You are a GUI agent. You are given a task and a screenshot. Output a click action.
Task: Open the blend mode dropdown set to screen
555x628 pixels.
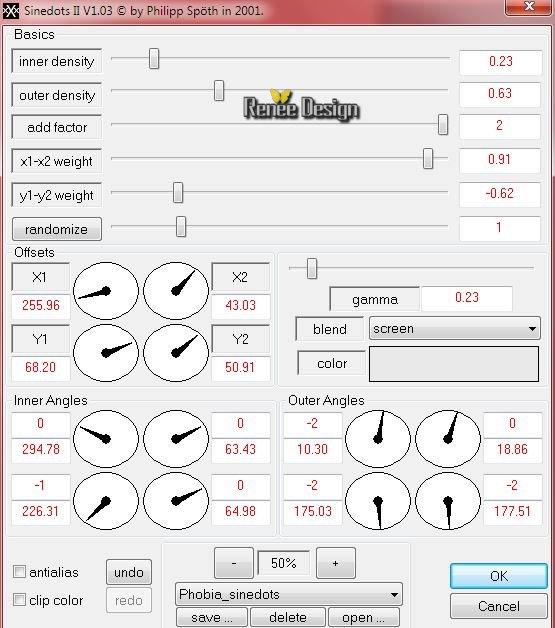point(454,328)
